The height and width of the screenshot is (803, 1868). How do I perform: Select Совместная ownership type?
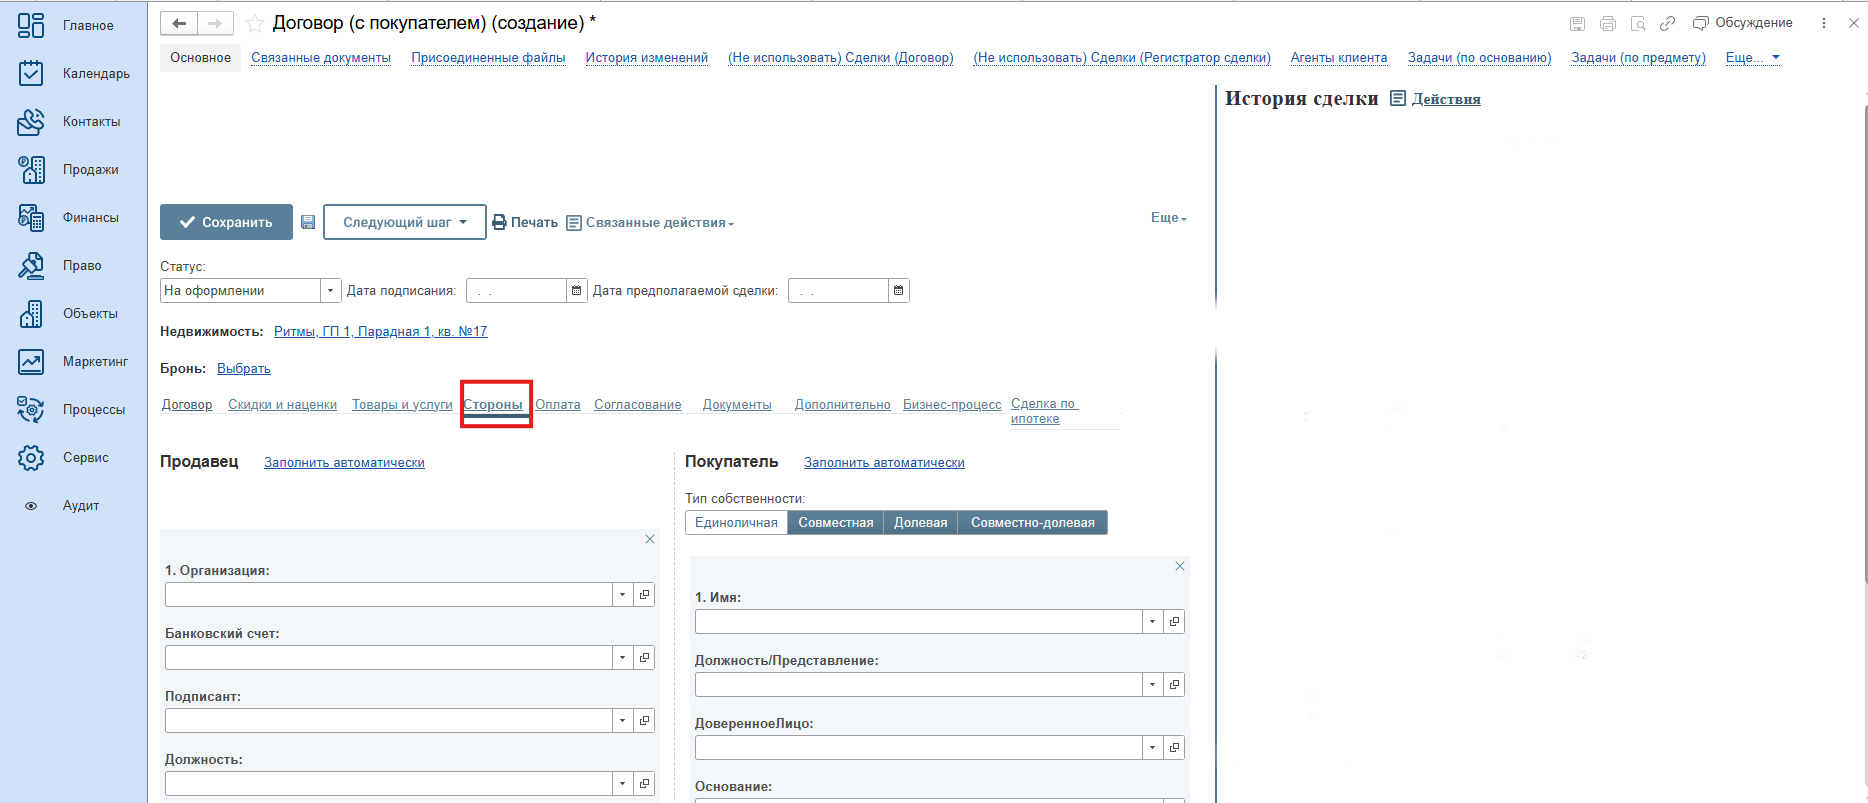pos(835,522)
